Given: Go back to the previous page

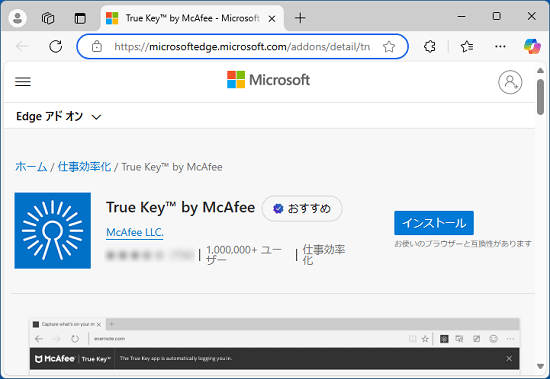Looking at the screenshot, I should coord(22,46).
